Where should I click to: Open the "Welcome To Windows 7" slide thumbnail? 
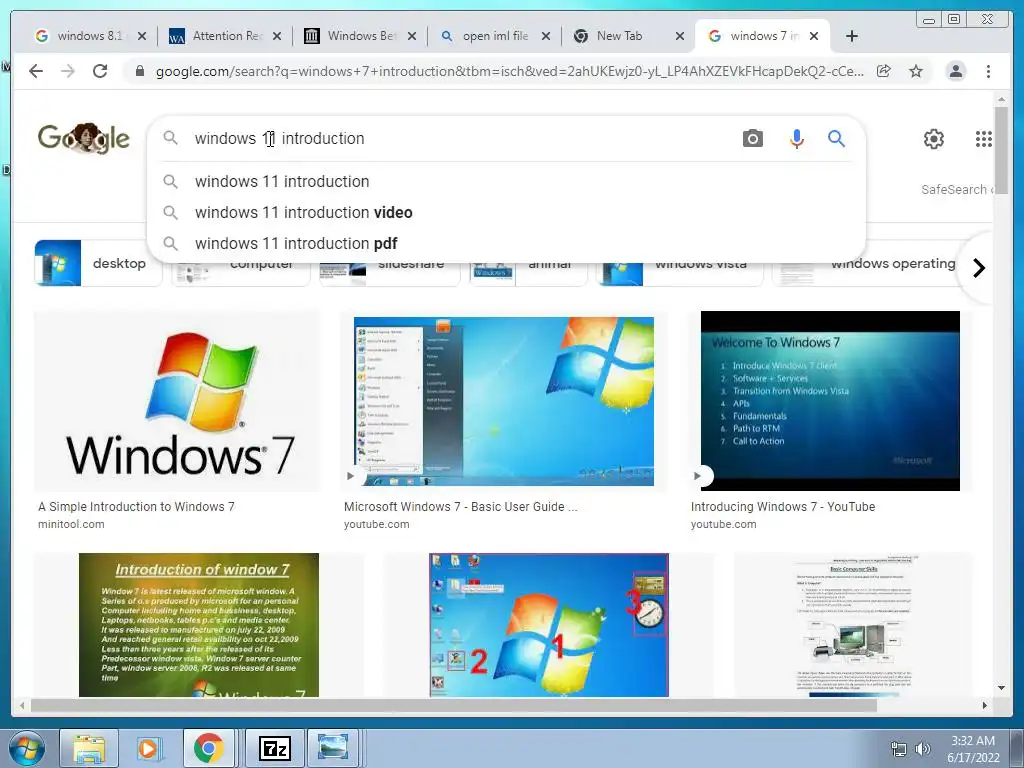pos(830,401)
